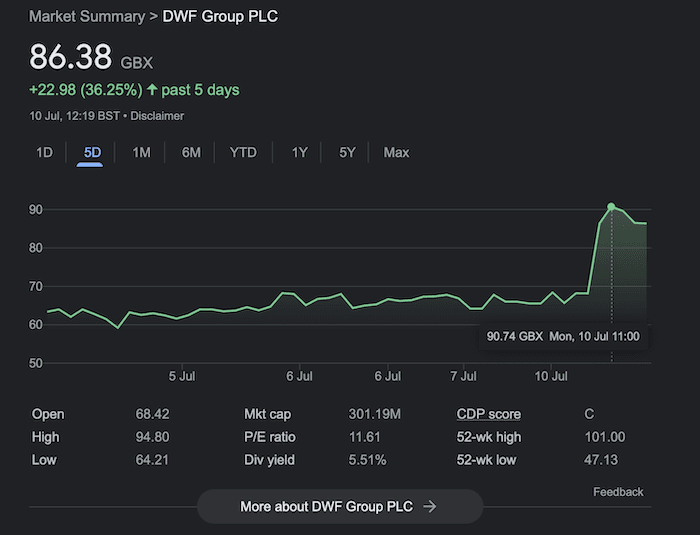This screenshot has width=700, height=535.
Task: Click the P/E ratio value 11.61
Action: (364, 437)
